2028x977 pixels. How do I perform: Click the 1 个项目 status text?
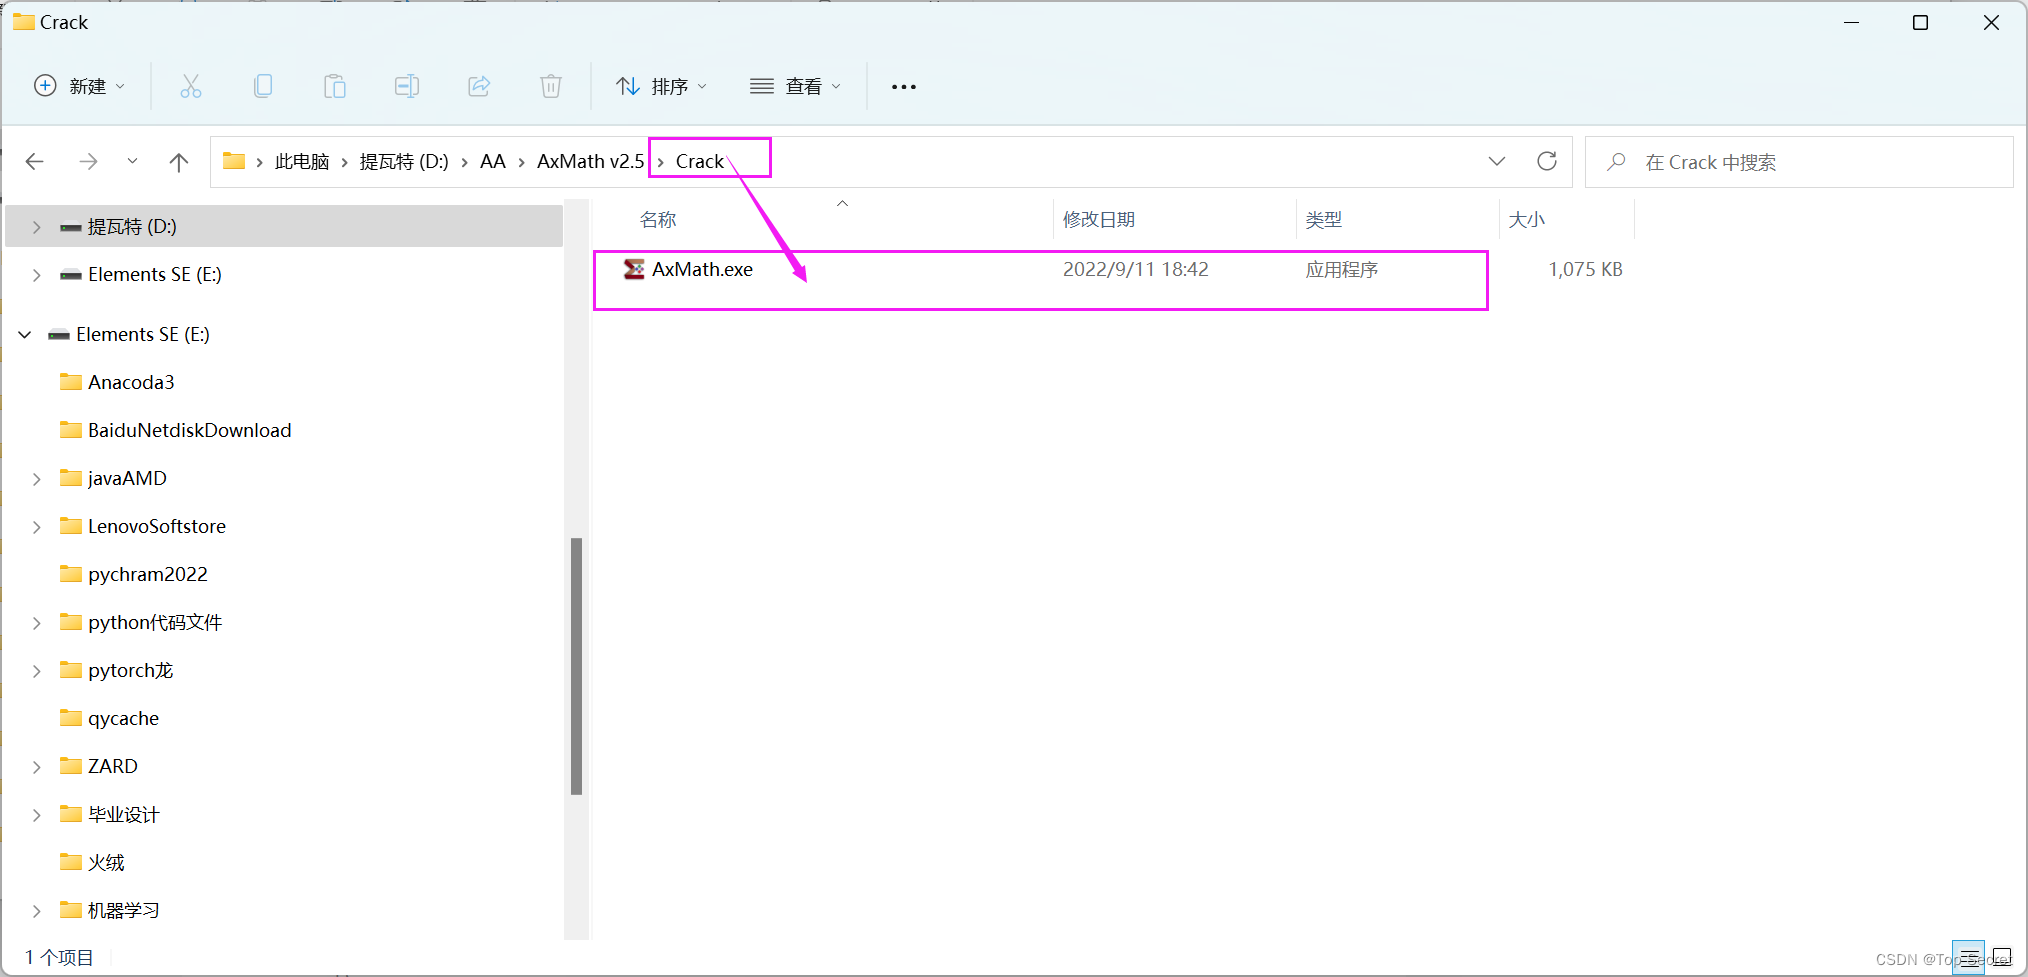pos(59,958)
